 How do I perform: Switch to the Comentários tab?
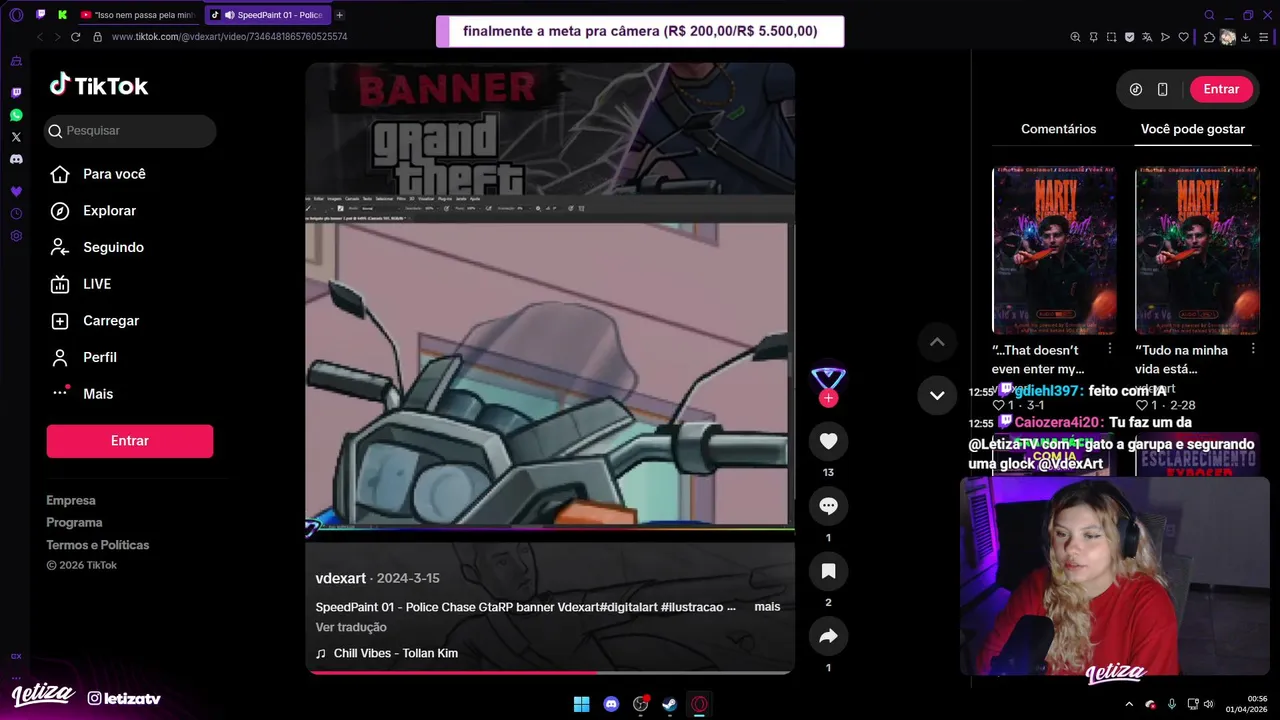[1058, 129]
